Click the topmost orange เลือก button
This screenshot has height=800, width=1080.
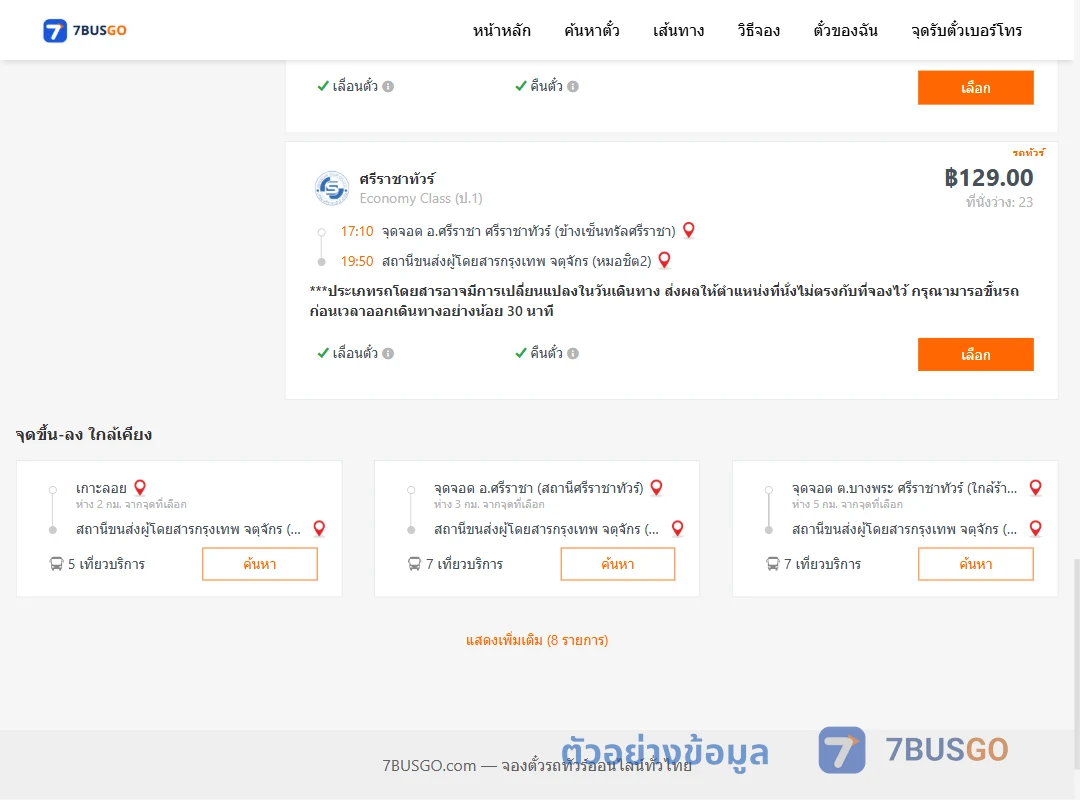coord(975,88)
